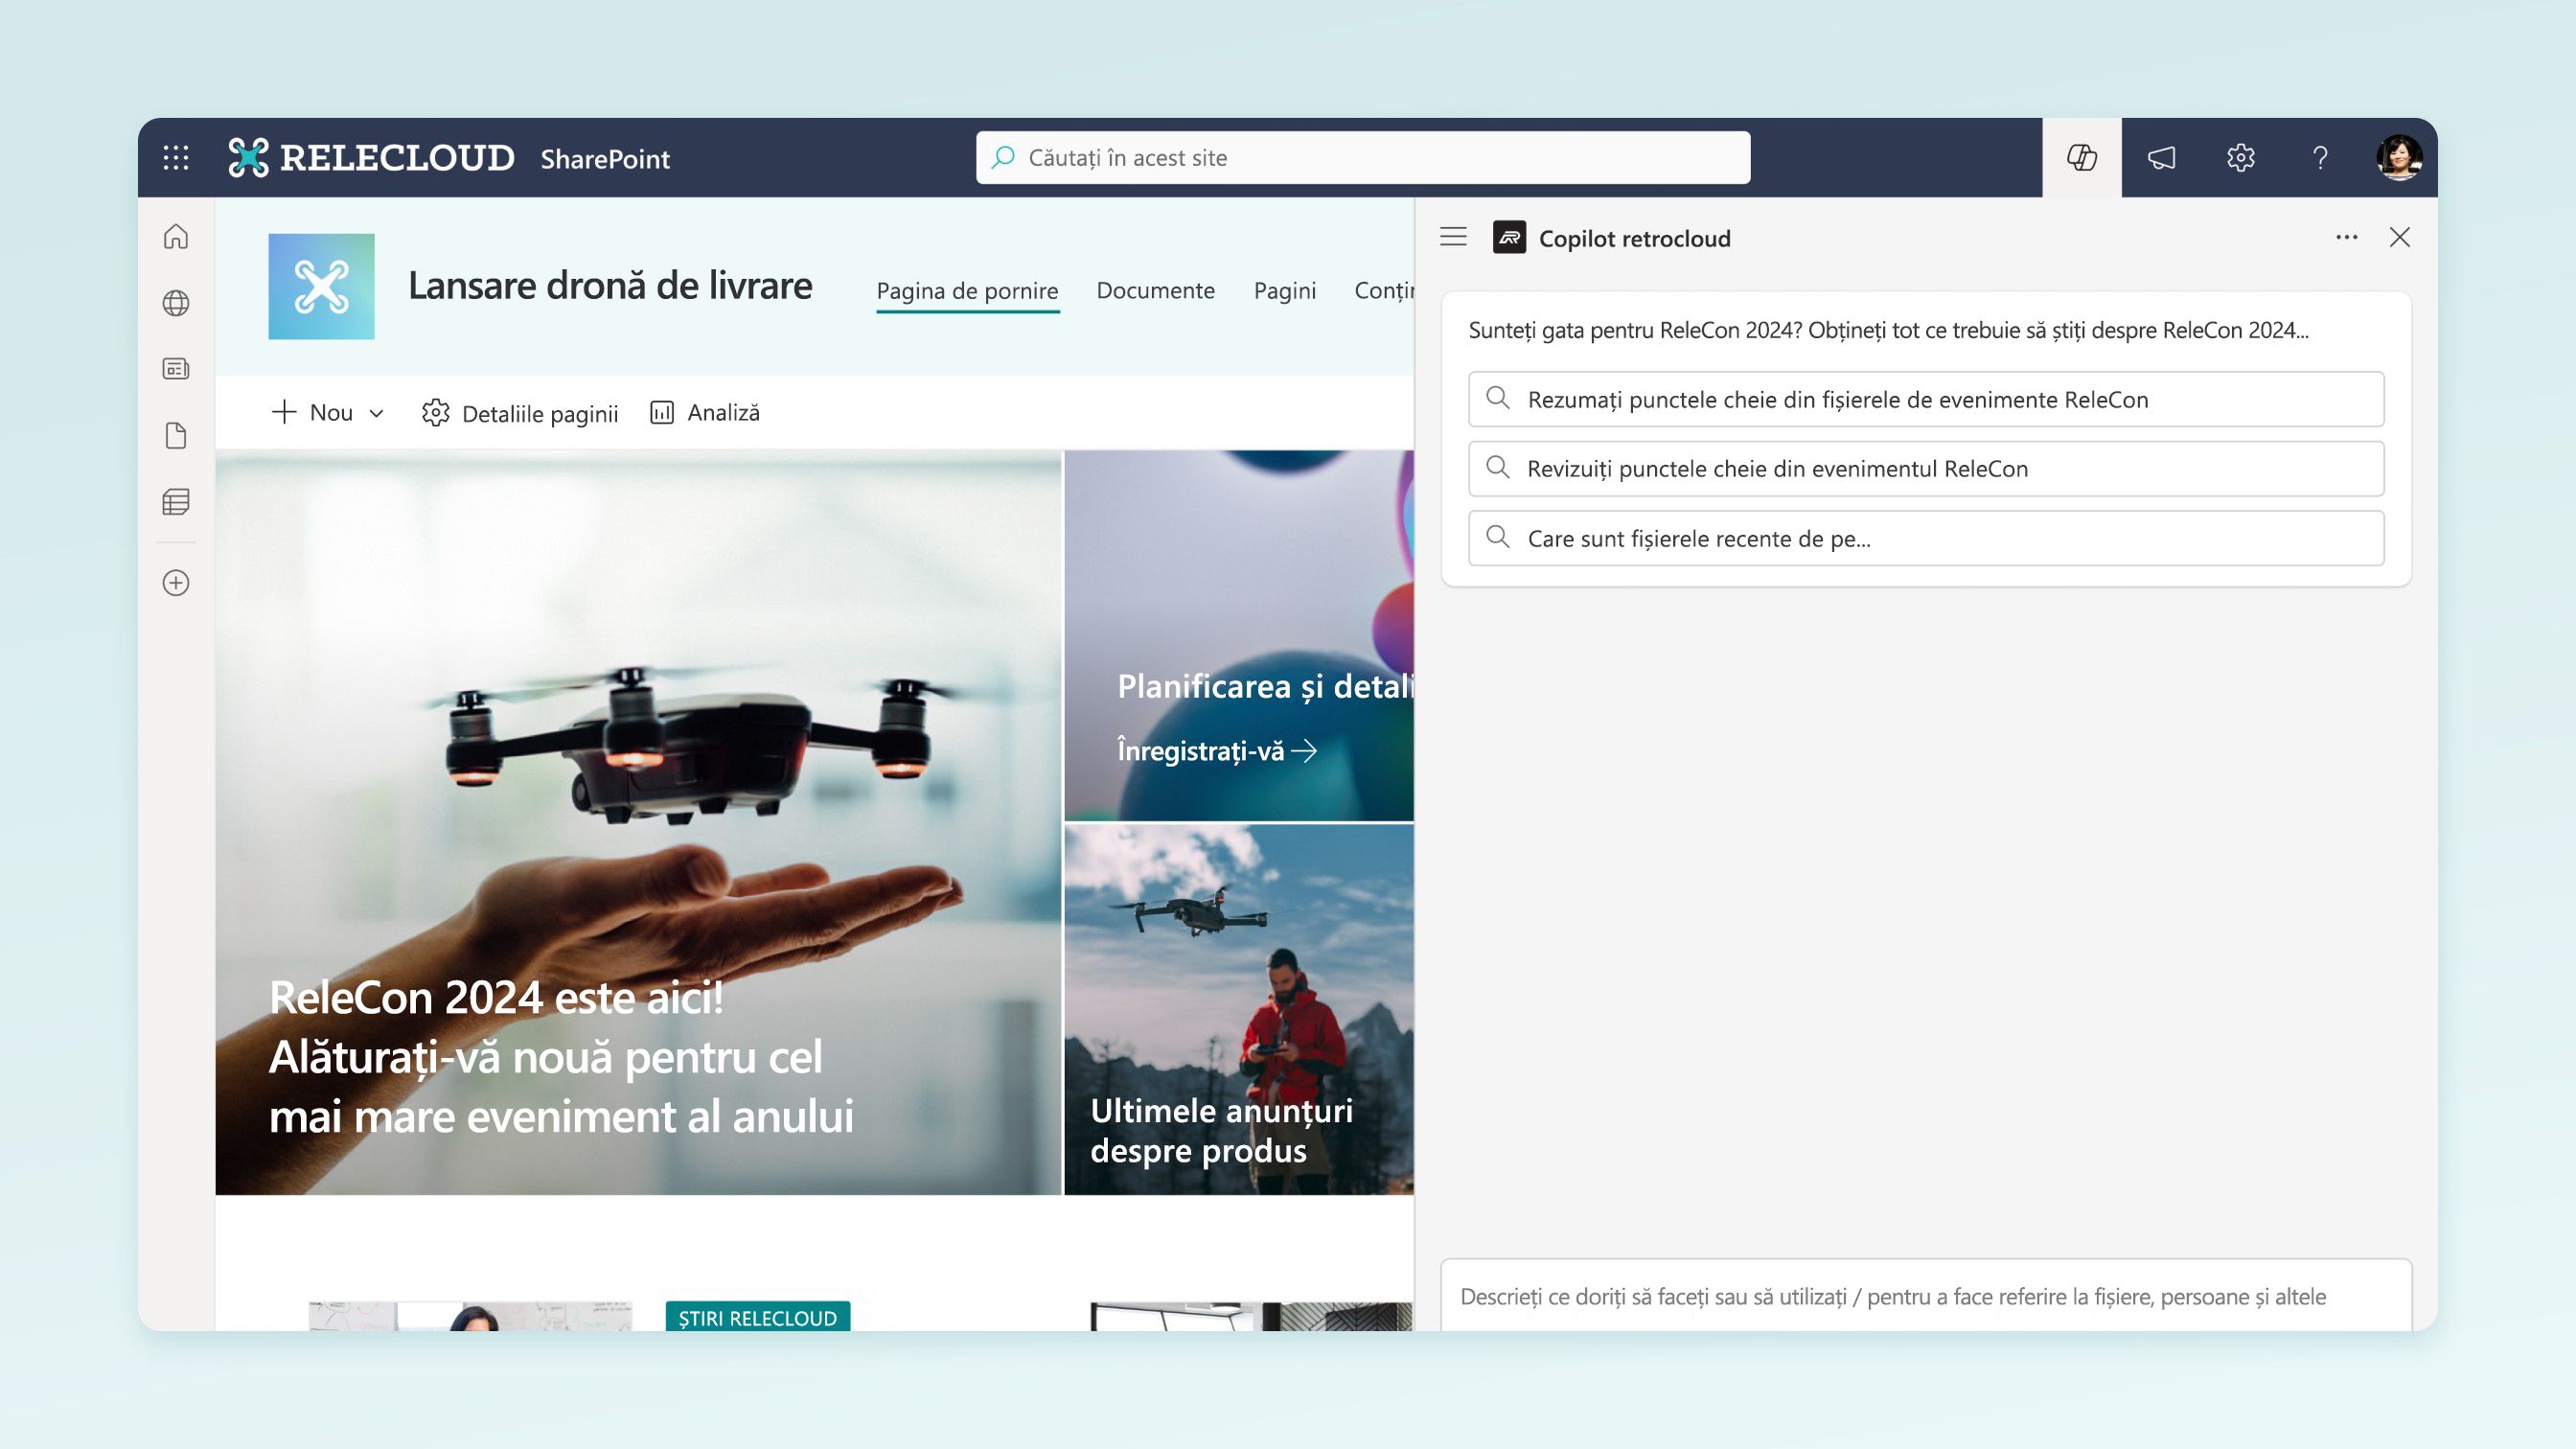Screen dimensions: 2576x1449
Task: Select the 'Documente' tab
Action: point(1156,288)
